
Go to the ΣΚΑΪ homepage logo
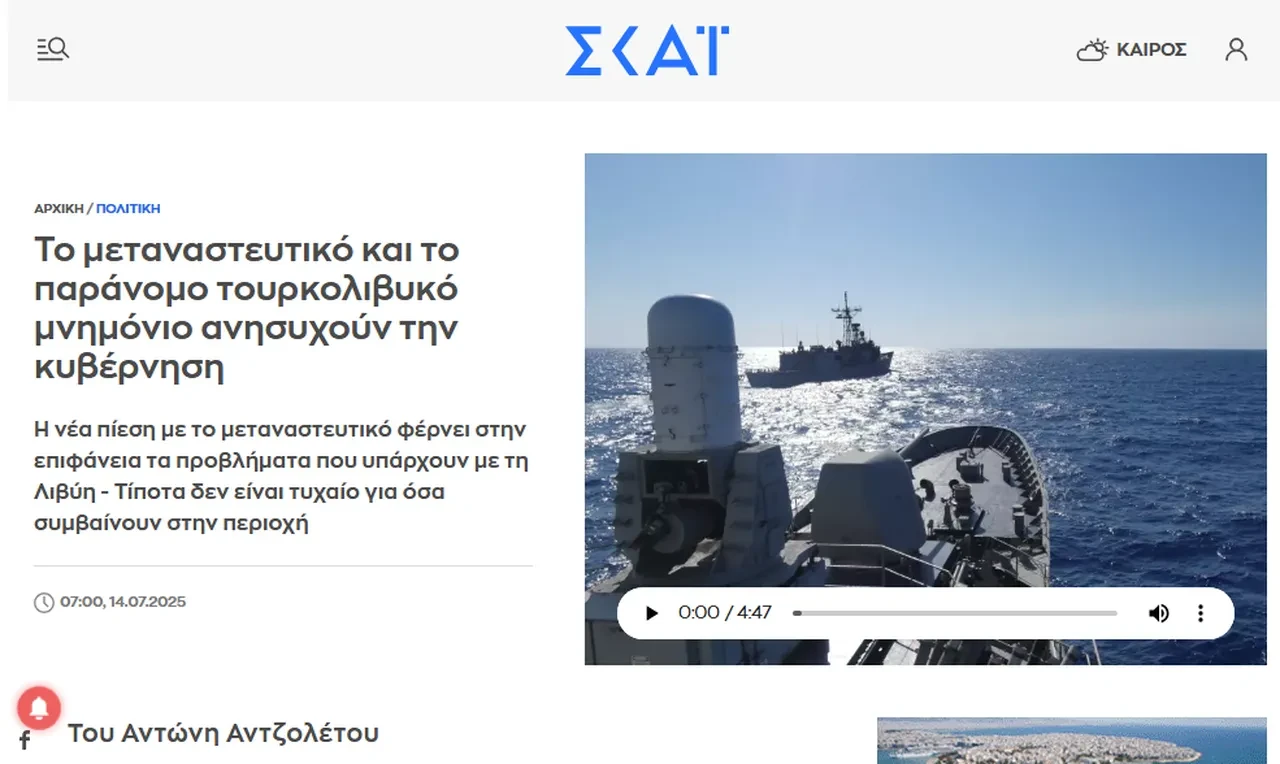[x=647, y=51]
